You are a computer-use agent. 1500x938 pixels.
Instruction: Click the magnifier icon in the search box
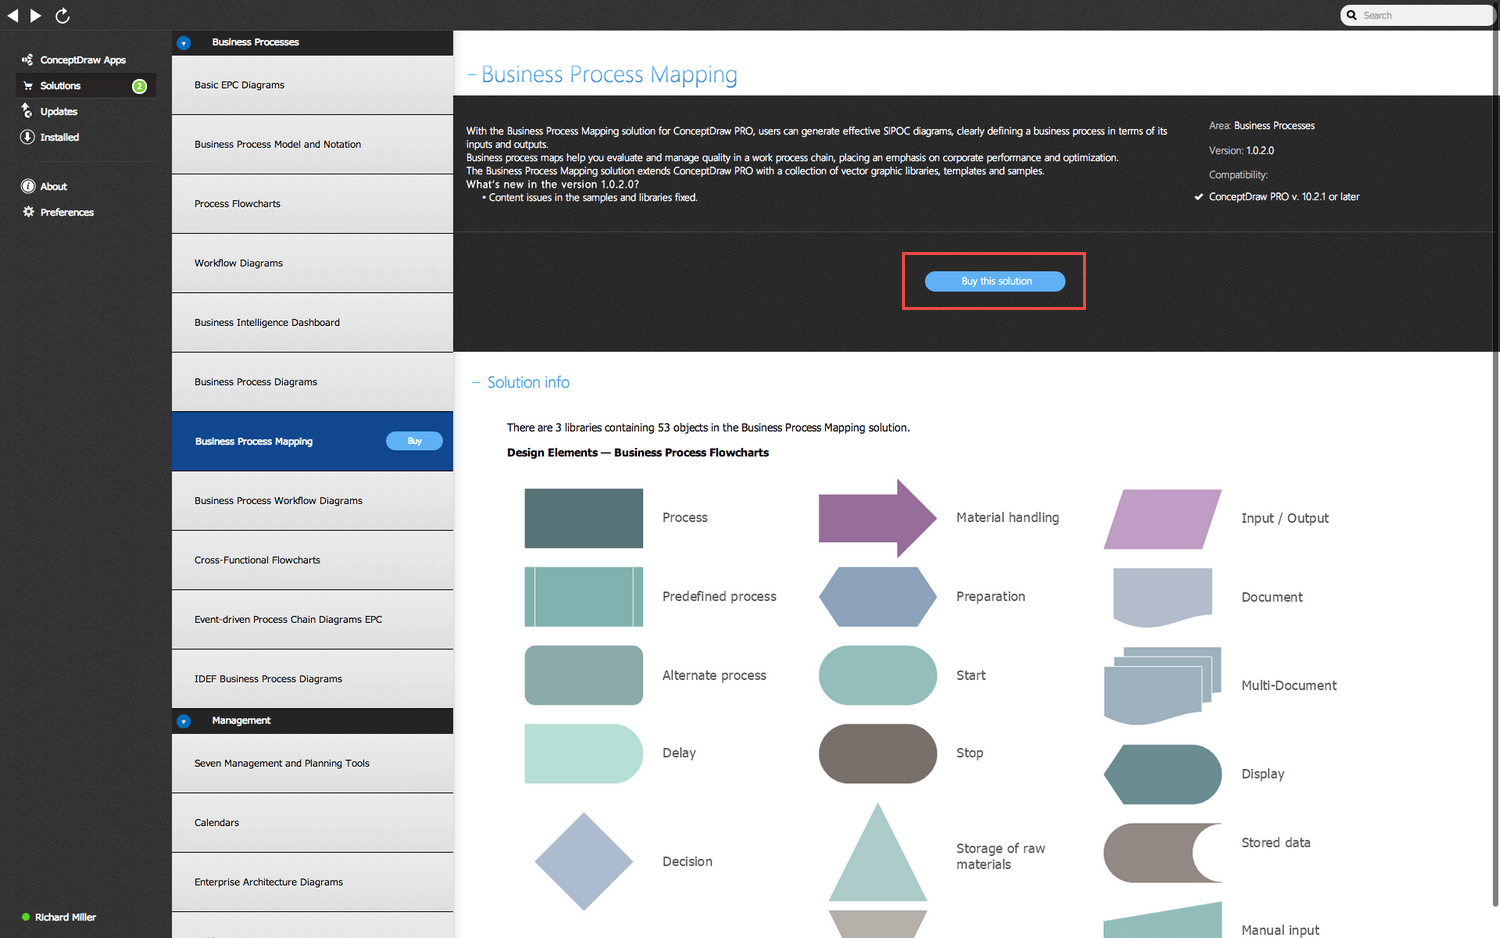(1351, 15)
